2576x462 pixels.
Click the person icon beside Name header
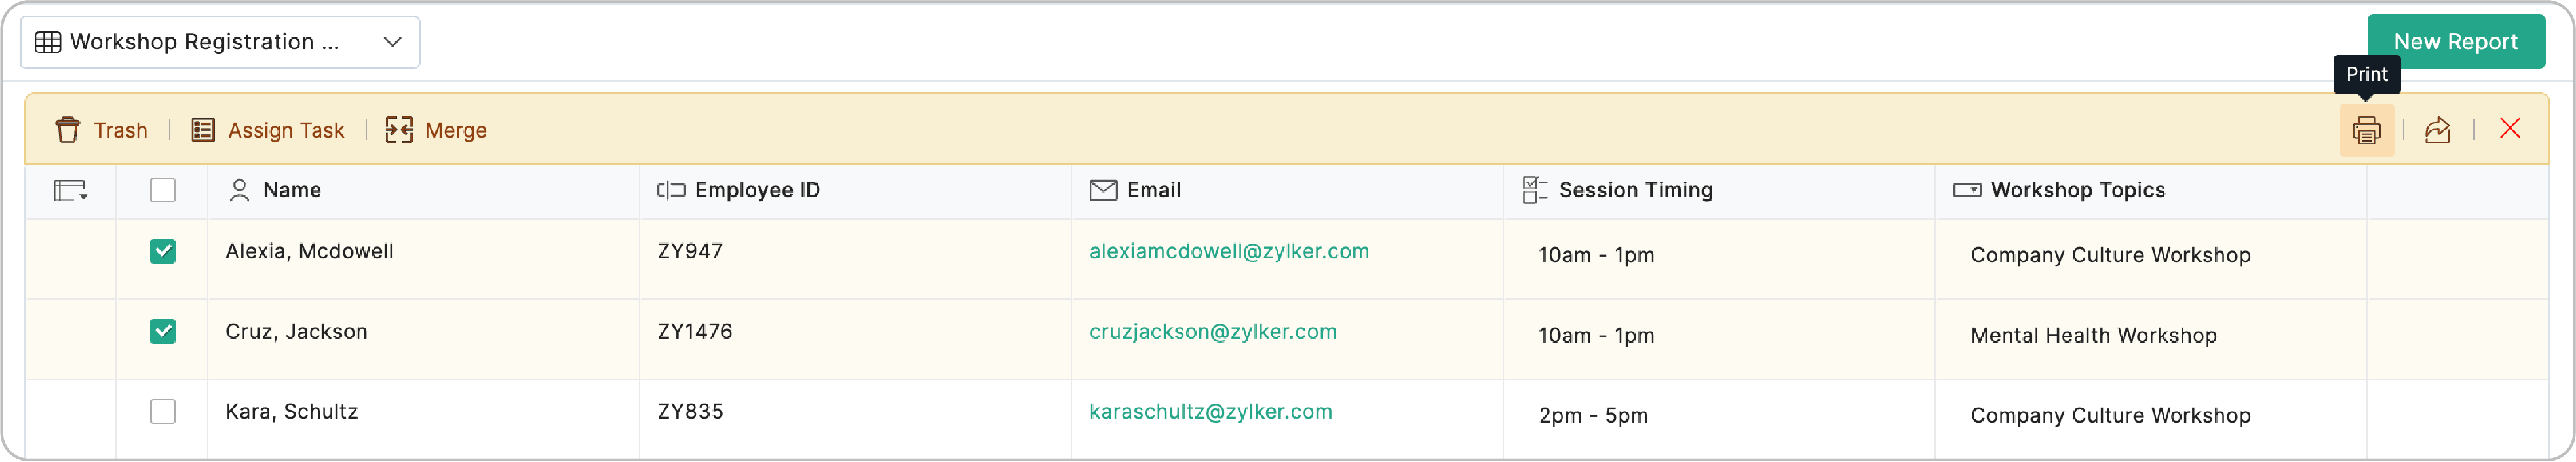click(x=239, y=190)
